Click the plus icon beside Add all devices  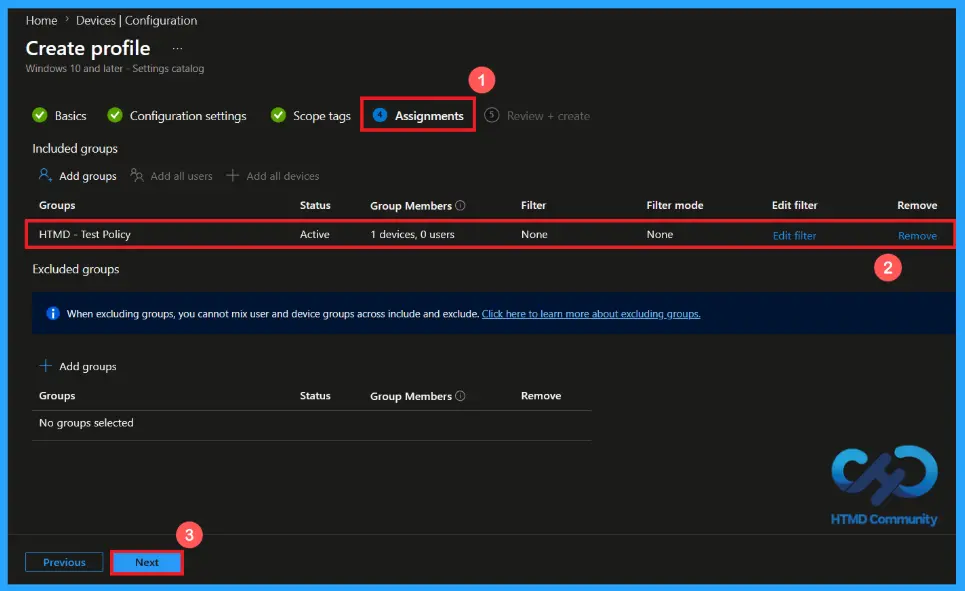tap(232, 175)
